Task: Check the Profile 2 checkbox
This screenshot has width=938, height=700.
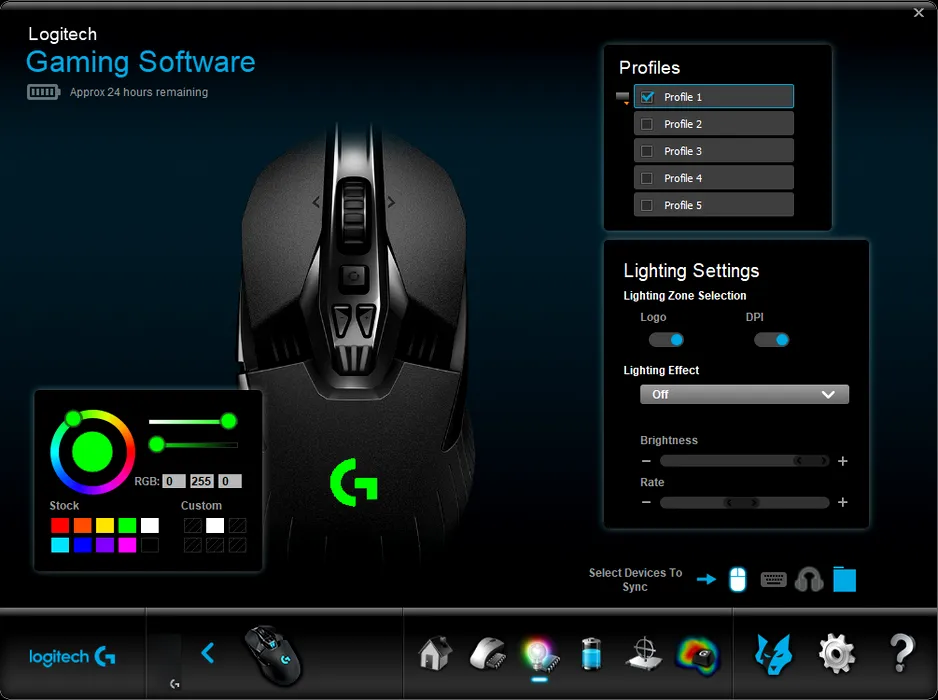Action: 647,124
